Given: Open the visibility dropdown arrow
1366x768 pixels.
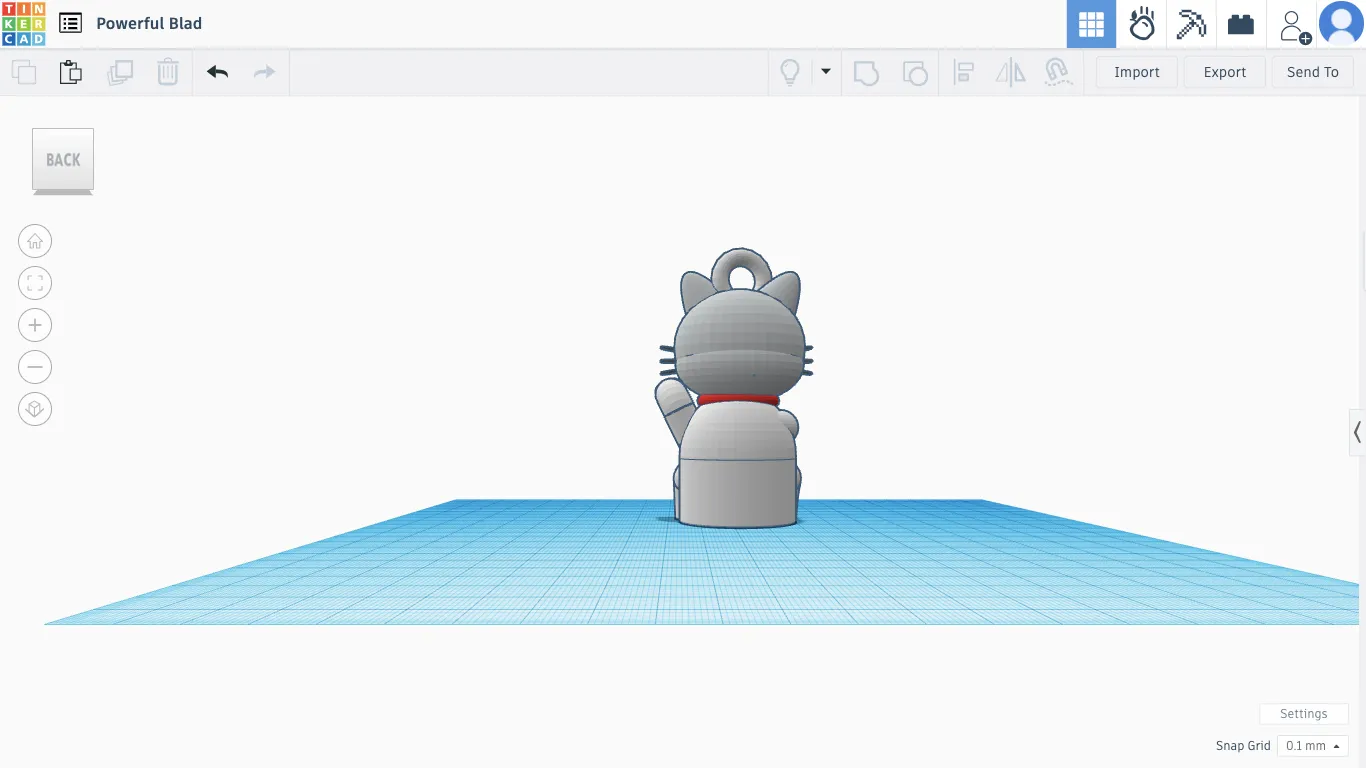Looking at the screenshot, I should (x=826, y=71).
